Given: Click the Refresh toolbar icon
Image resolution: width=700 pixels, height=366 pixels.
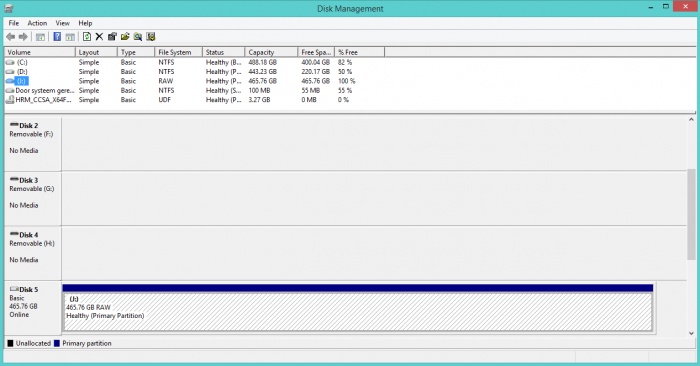Looking at the screenshot, I should pyautogui.click(x=87, y=37).
